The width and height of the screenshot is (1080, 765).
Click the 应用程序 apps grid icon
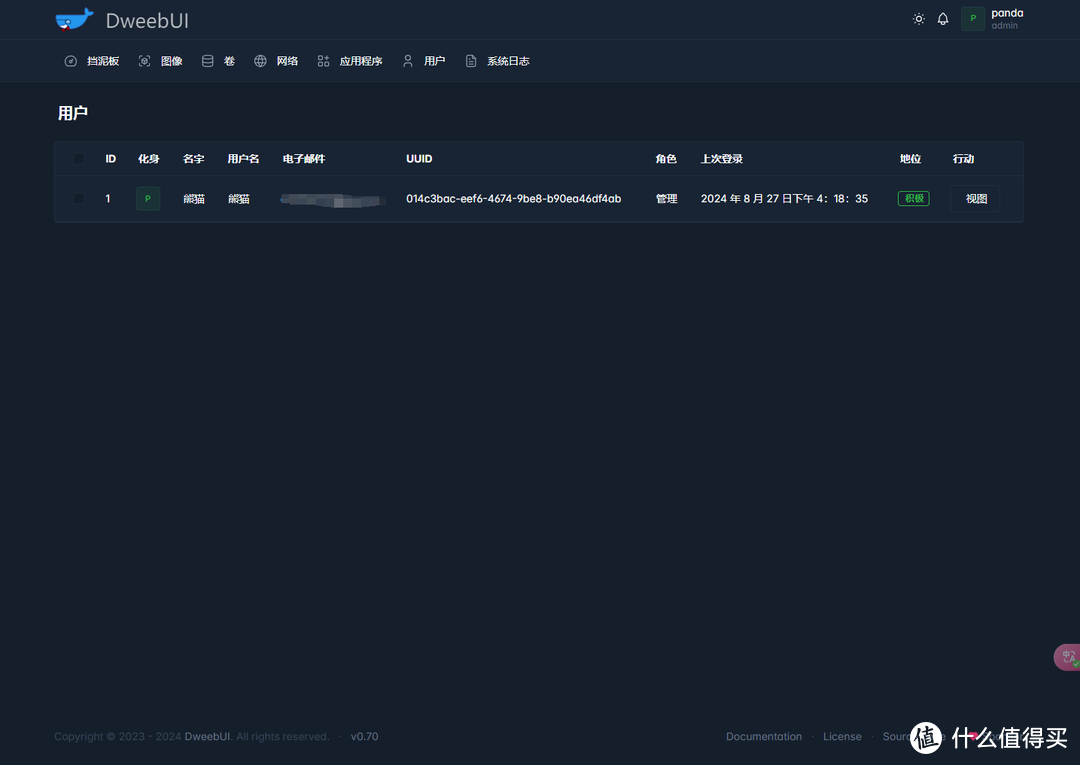[x=323, y=61]
